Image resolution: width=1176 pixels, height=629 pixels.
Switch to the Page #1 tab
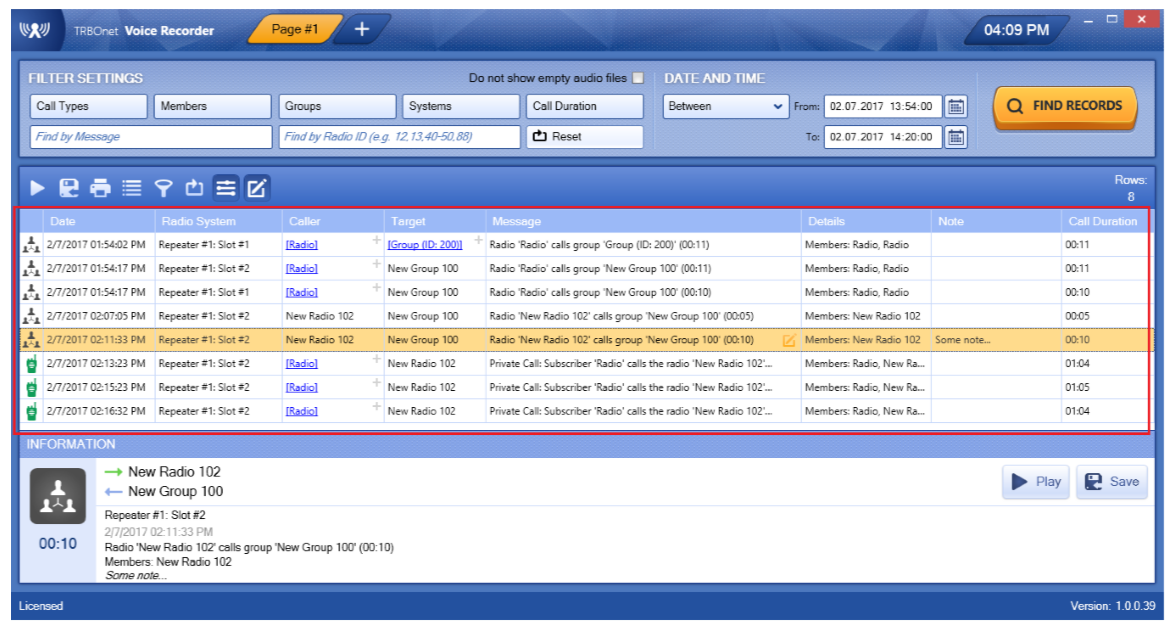point(294,30)
